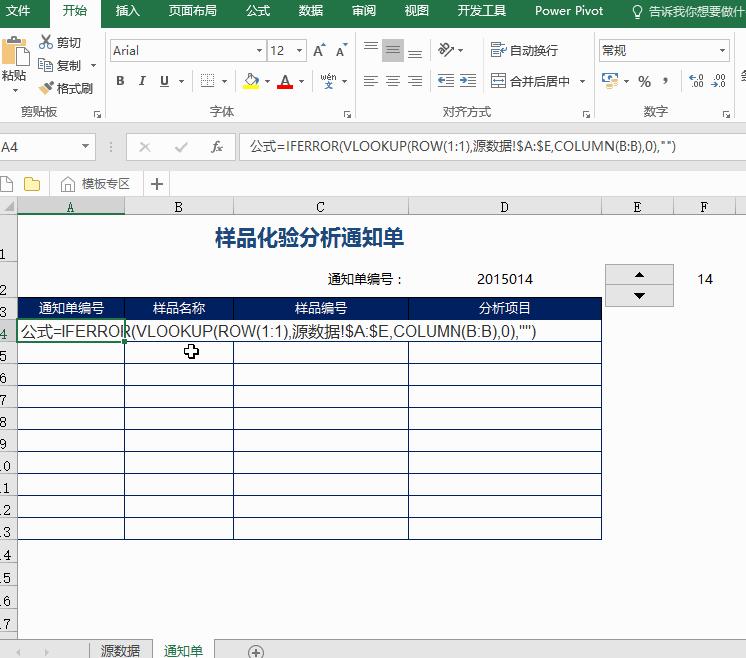Increase indent icon

468,81
